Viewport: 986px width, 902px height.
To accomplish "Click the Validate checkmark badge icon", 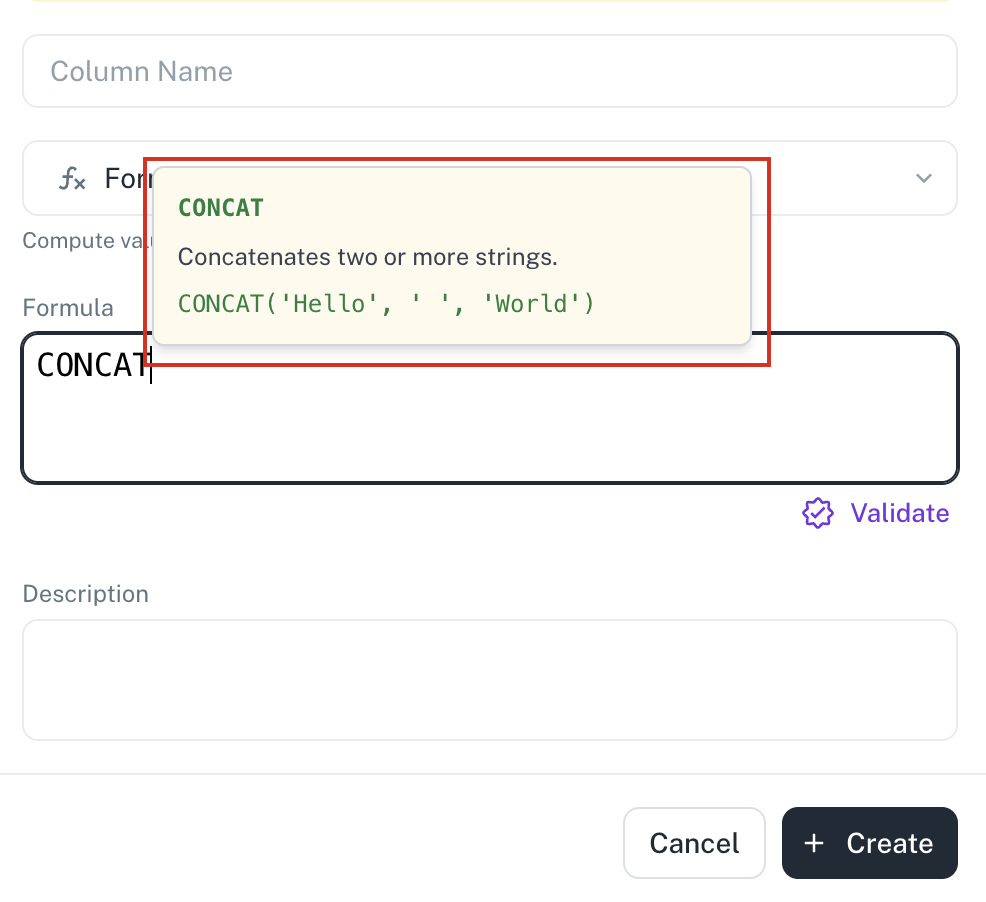I will (x=817, y=513).
